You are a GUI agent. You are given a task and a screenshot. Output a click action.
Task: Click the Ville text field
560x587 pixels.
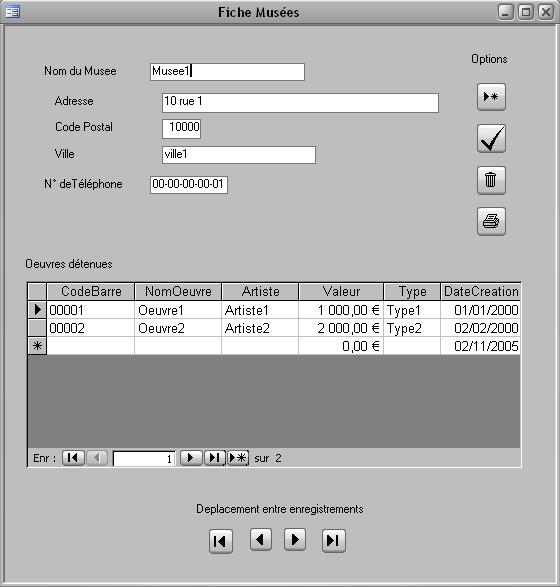click(239, 155)
